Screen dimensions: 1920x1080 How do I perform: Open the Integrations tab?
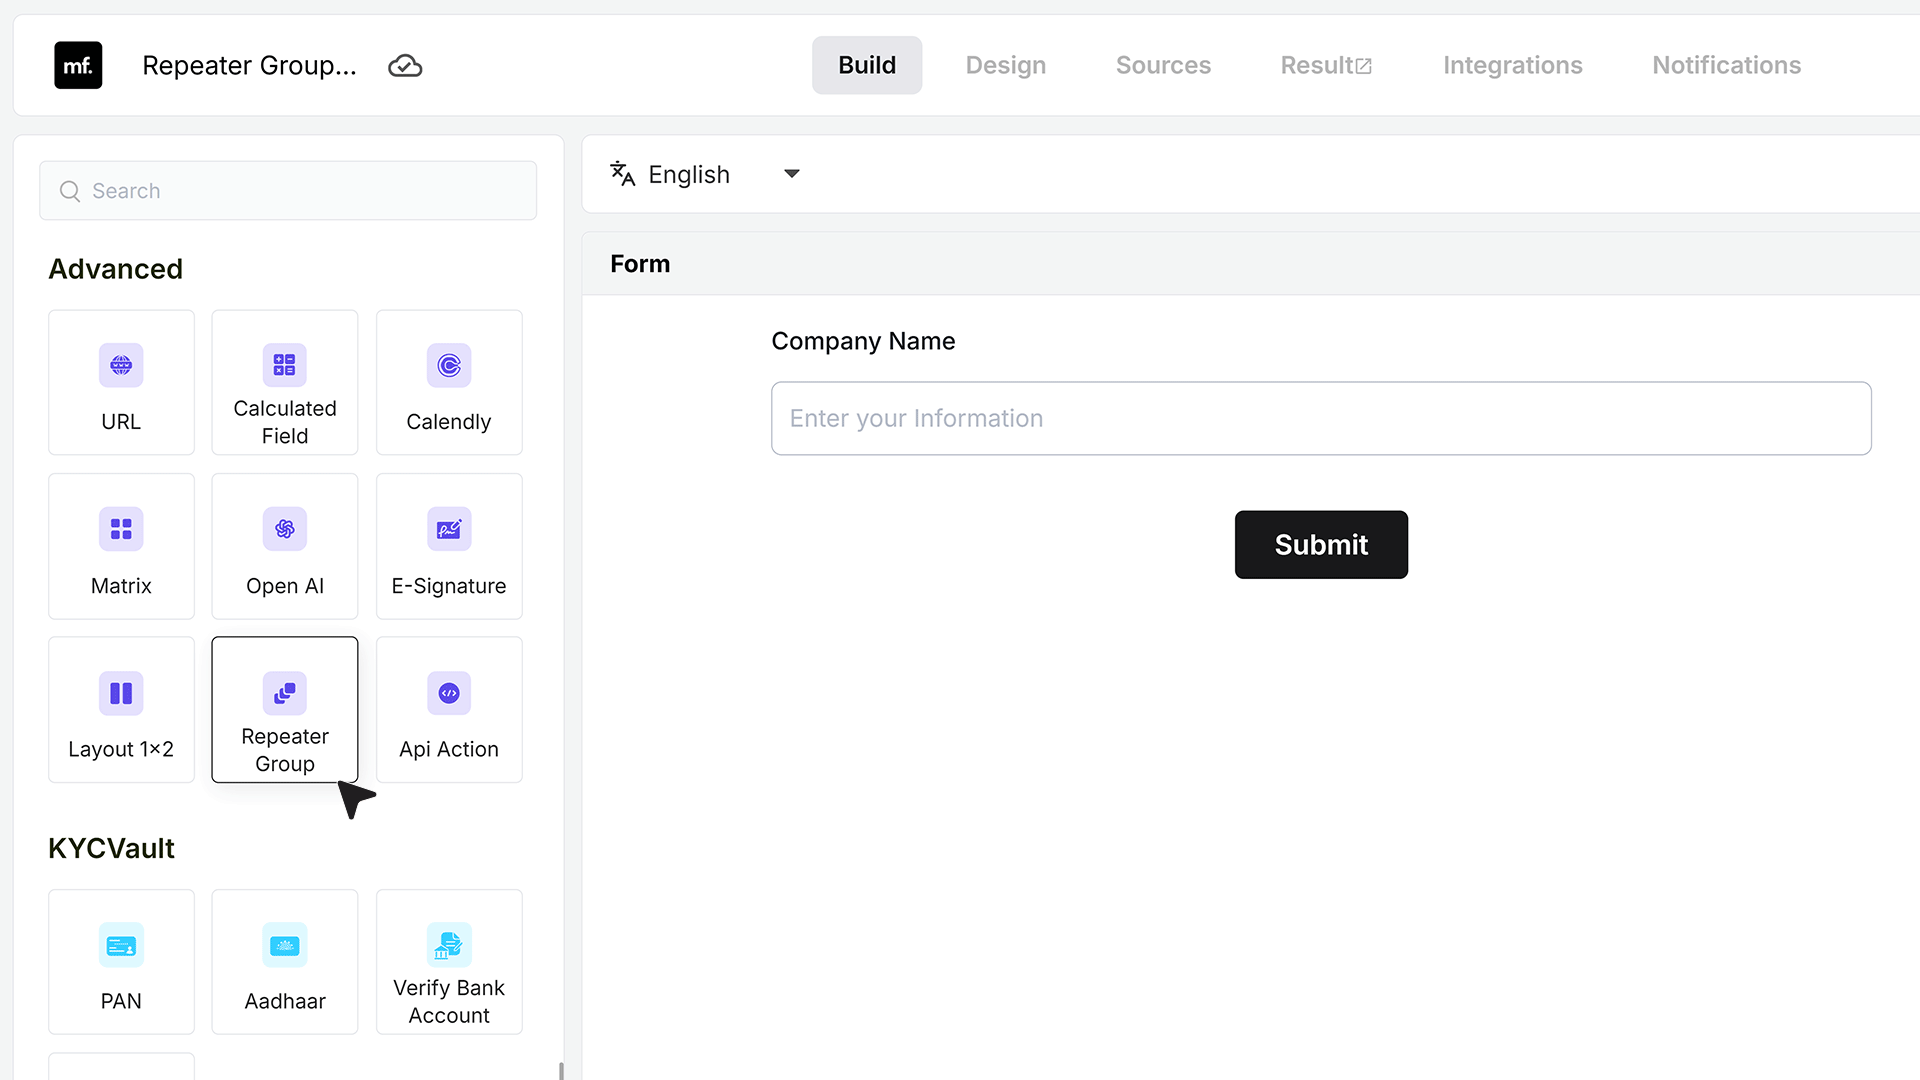click(x=1512, y=65)
